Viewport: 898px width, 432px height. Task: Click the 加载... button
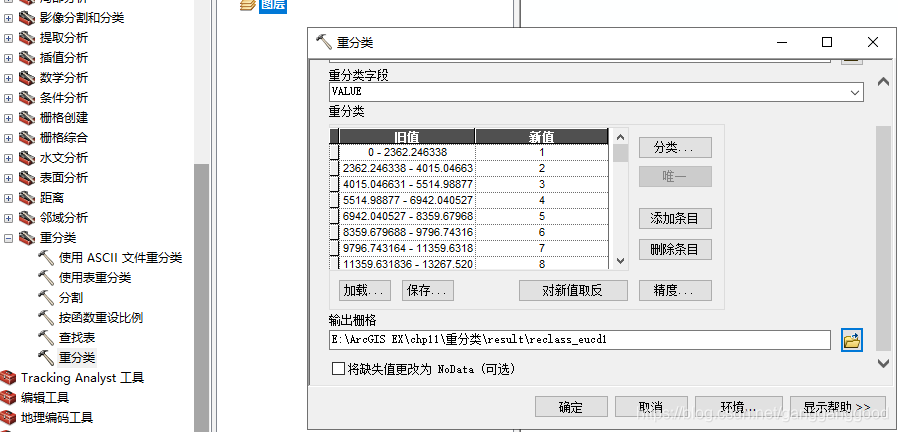(x=364, y=290)
